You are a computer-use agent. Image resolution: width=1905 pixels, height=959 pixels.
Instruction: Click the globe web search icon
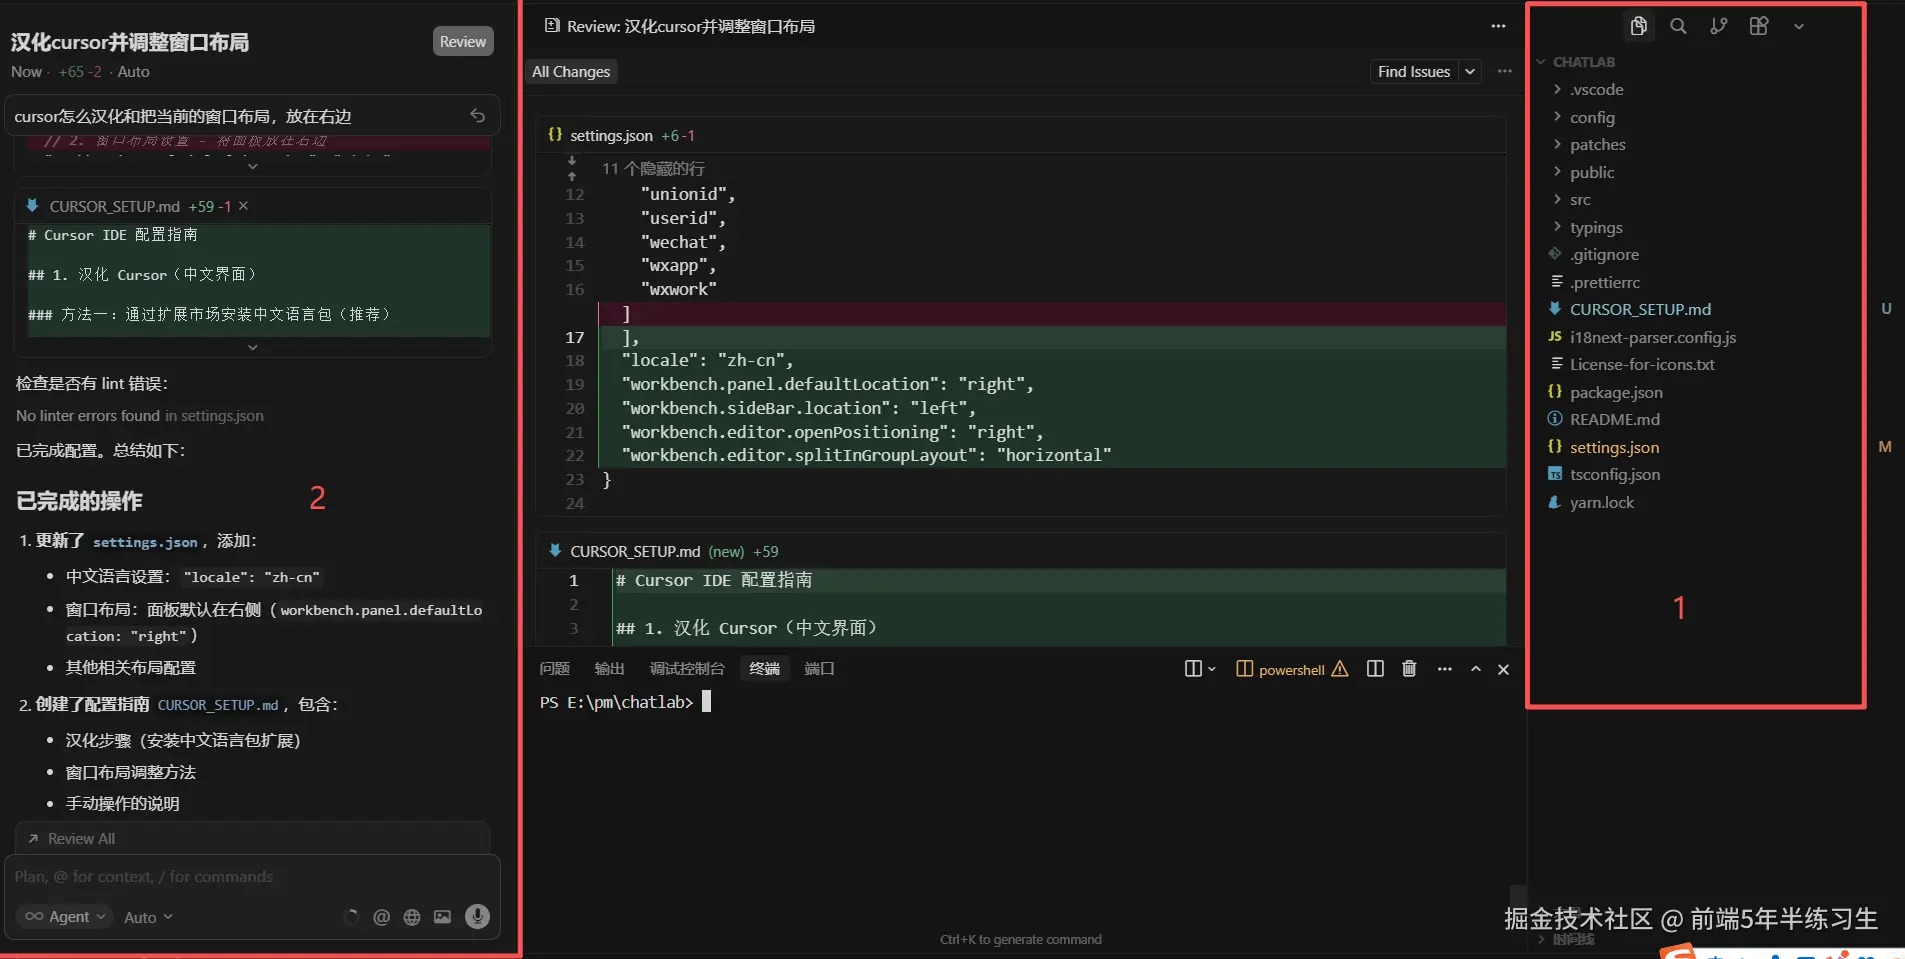click(x=412, y=917)
